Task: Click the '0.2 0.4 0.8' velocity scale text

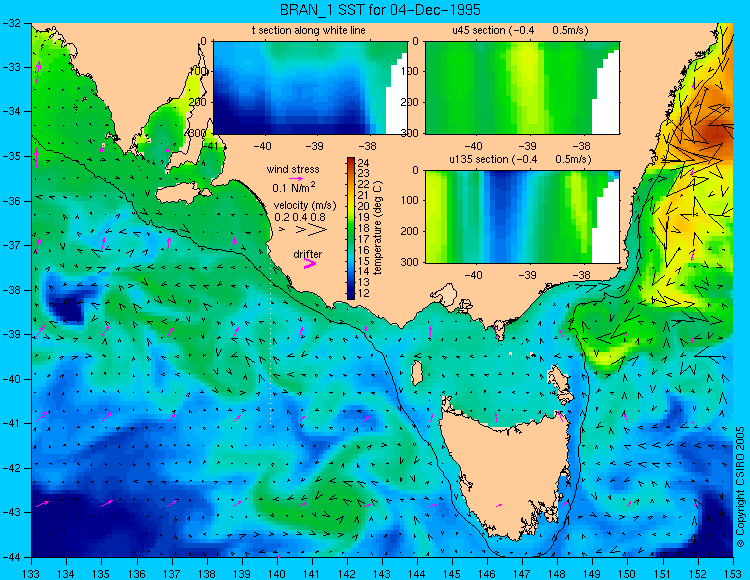Action: [300, 217]
